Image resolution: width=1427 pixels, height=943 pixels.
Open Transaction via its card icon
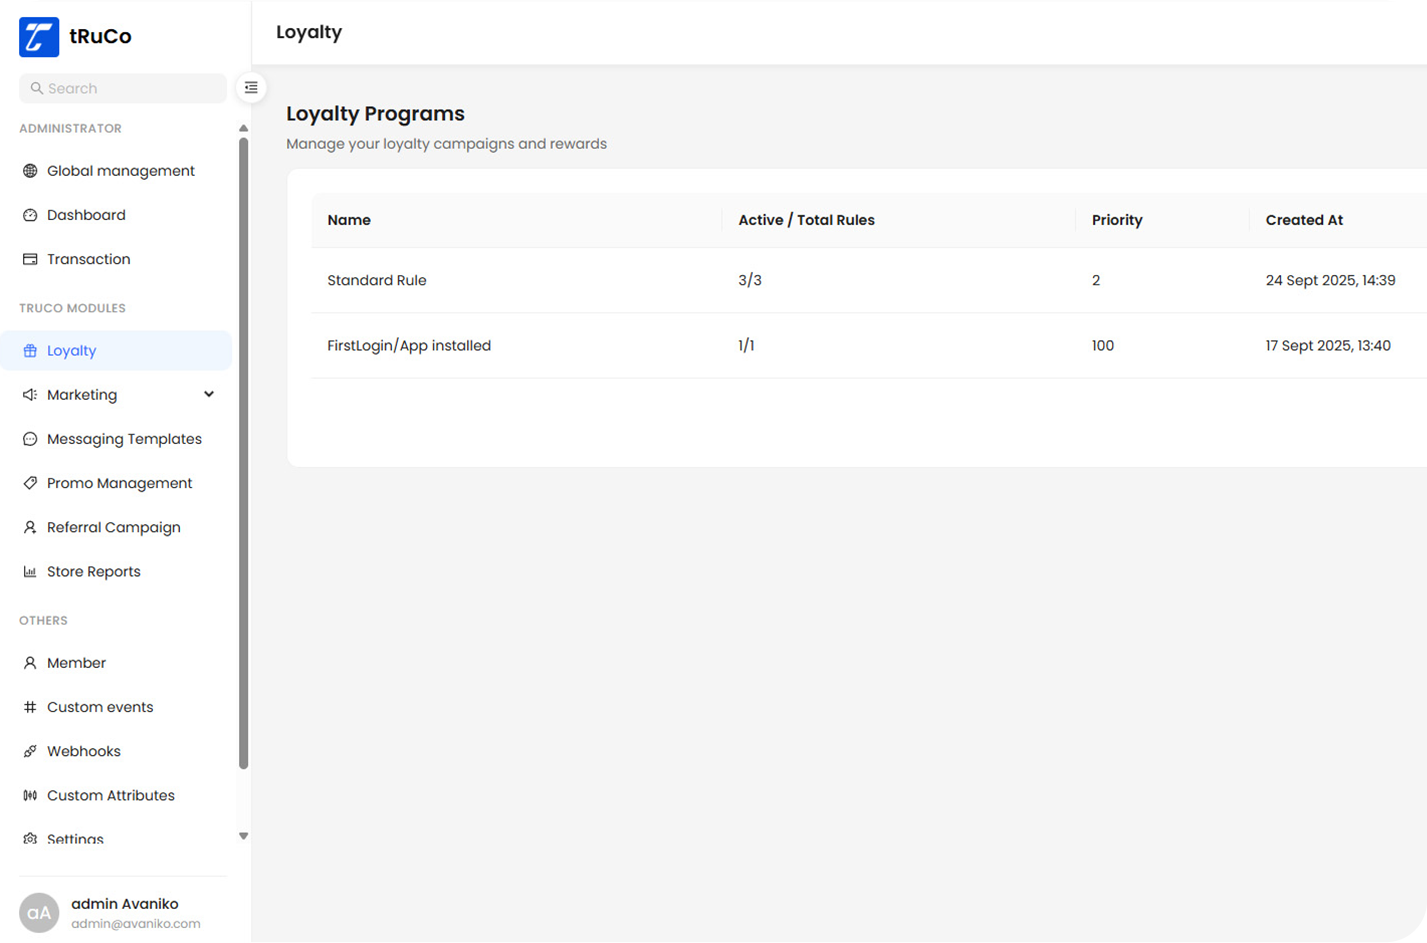click(30, 259)
